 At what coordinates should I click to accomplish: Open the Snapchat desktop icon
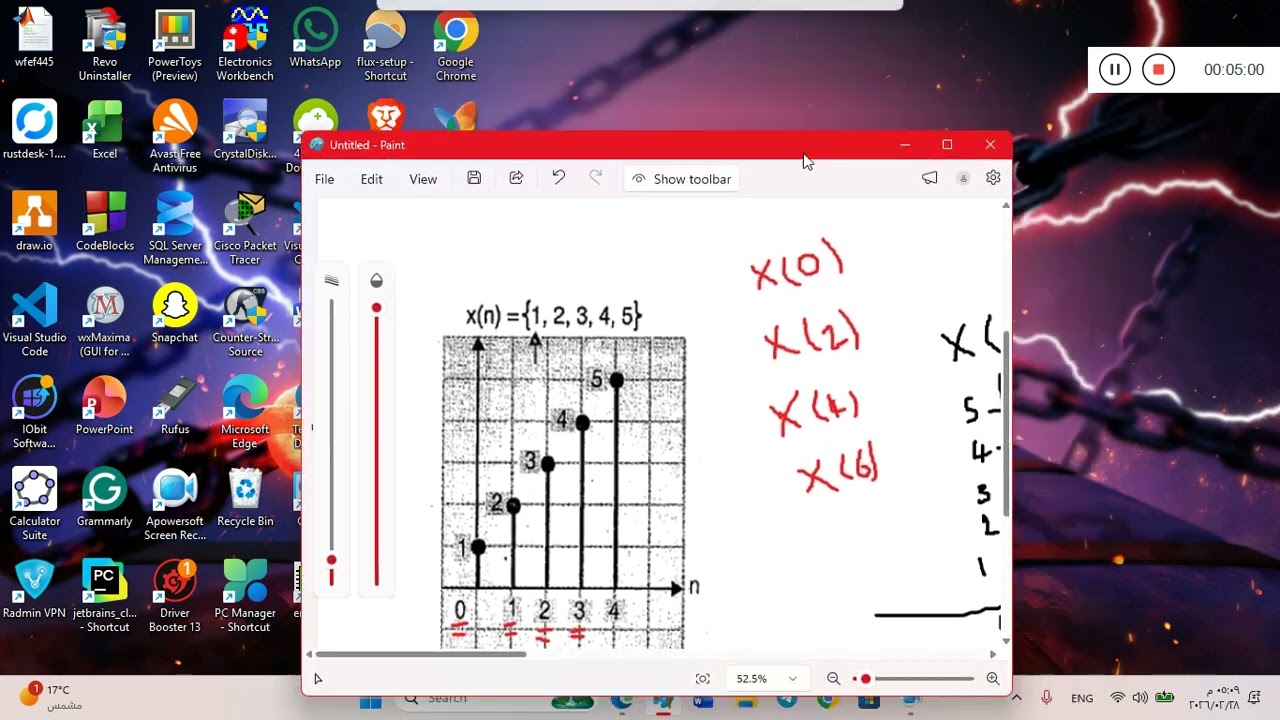pyautogui.click(x=175, y=314)
